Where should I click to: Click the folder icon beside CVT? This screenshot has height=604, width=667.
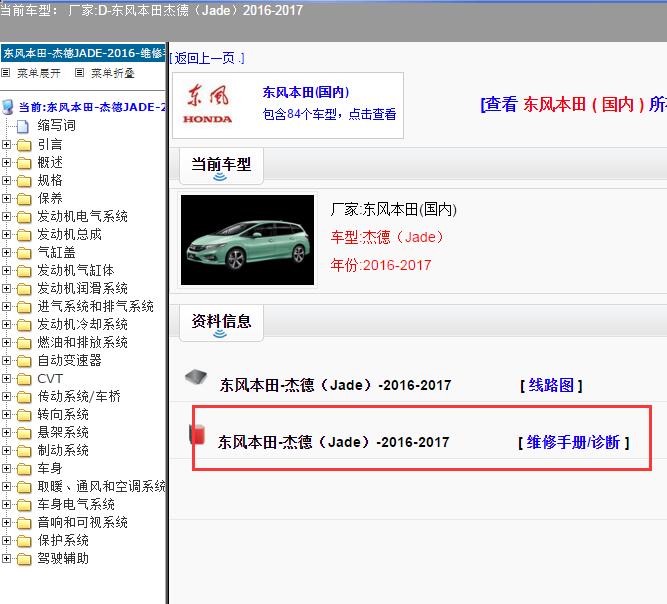[x=24, y=379]
